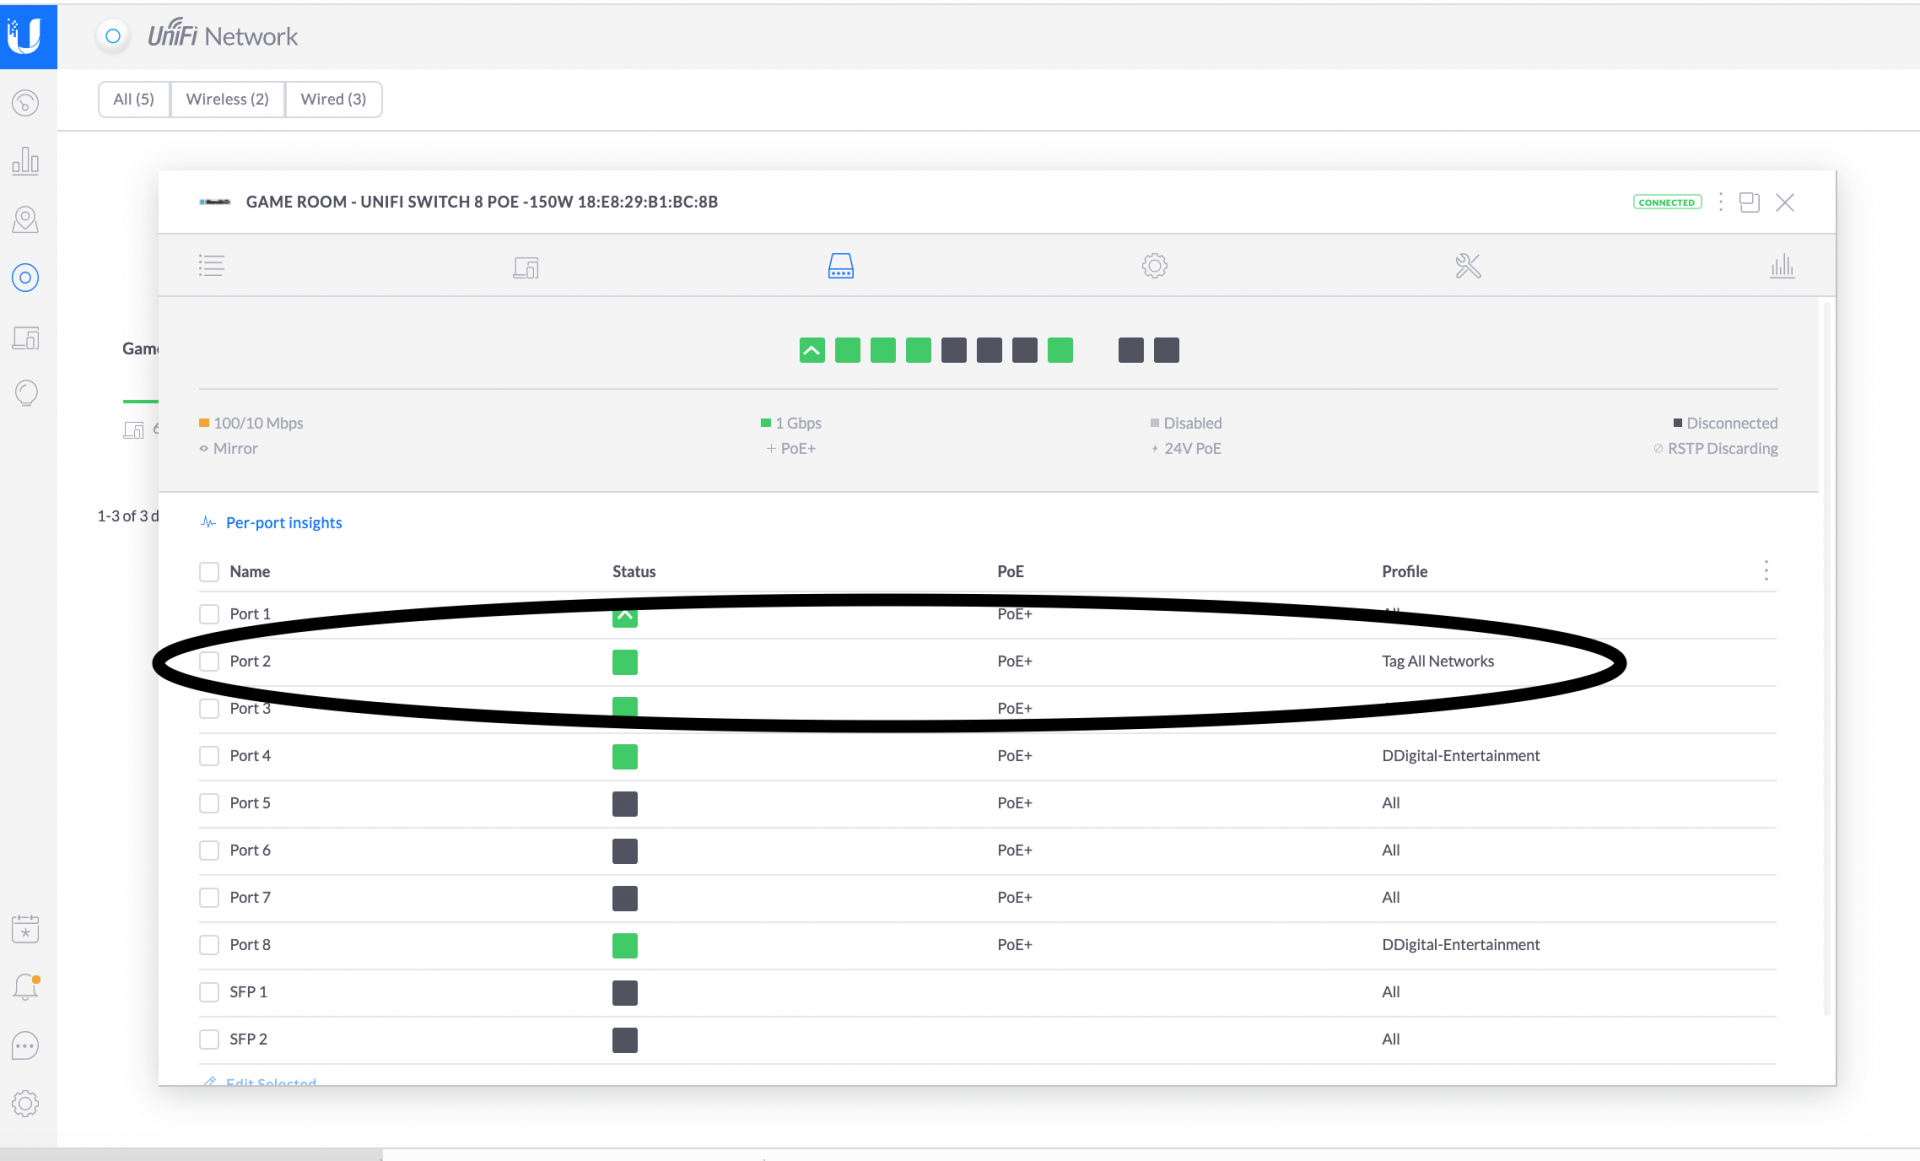Select port 8 green square in diagram
Screen dimensions: 1920x1161
[x=1060, y=350]
